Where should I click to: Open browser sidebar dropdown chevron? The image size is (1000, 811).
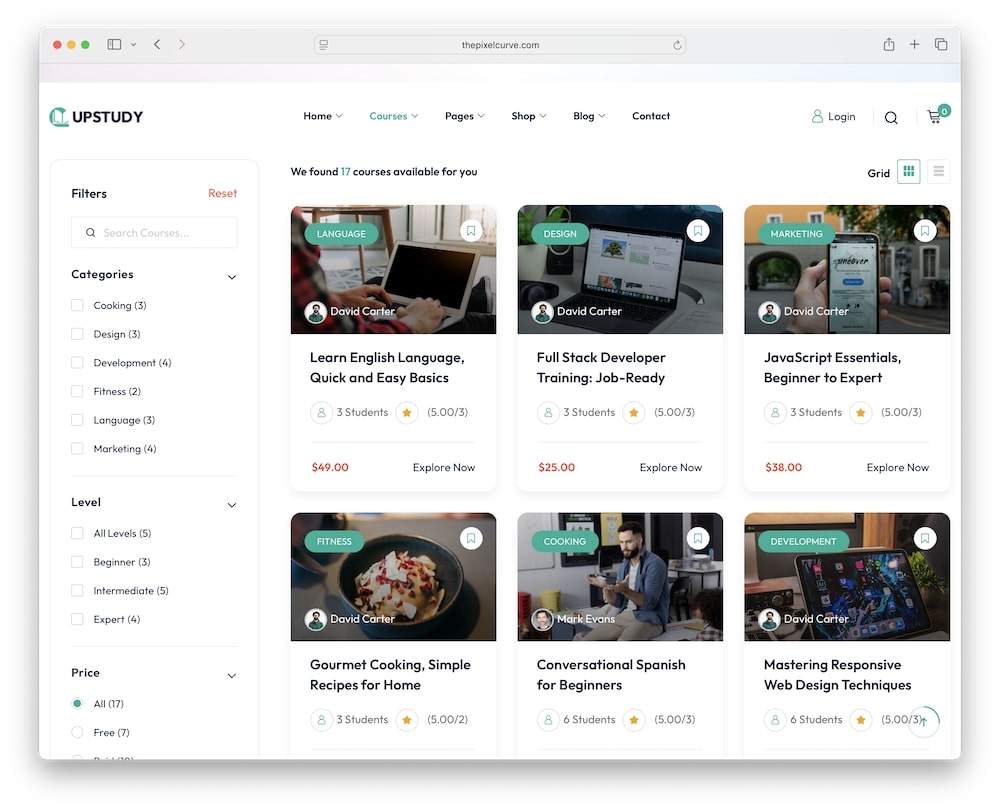133,45
